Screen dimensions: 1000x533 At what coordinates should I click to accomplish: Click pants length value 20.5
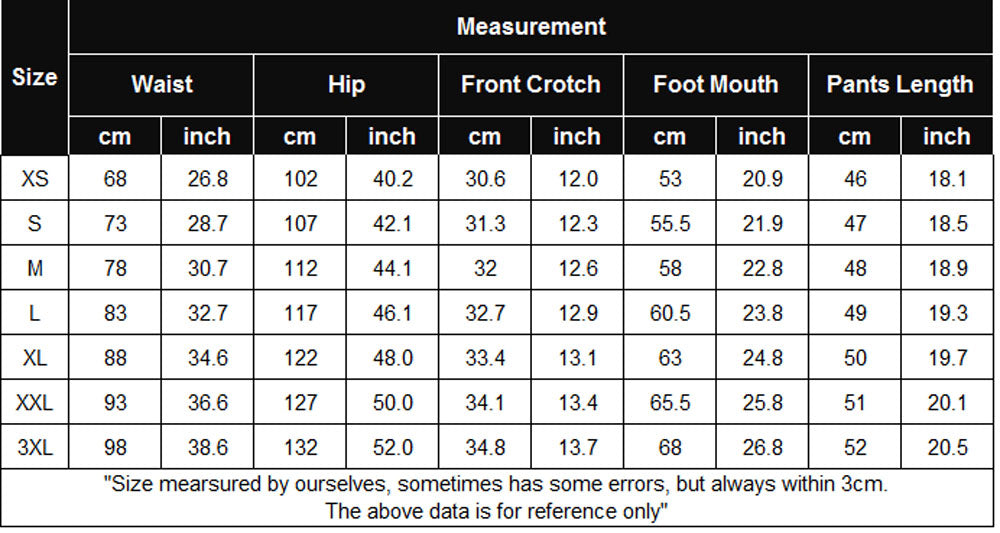(947, 447)
